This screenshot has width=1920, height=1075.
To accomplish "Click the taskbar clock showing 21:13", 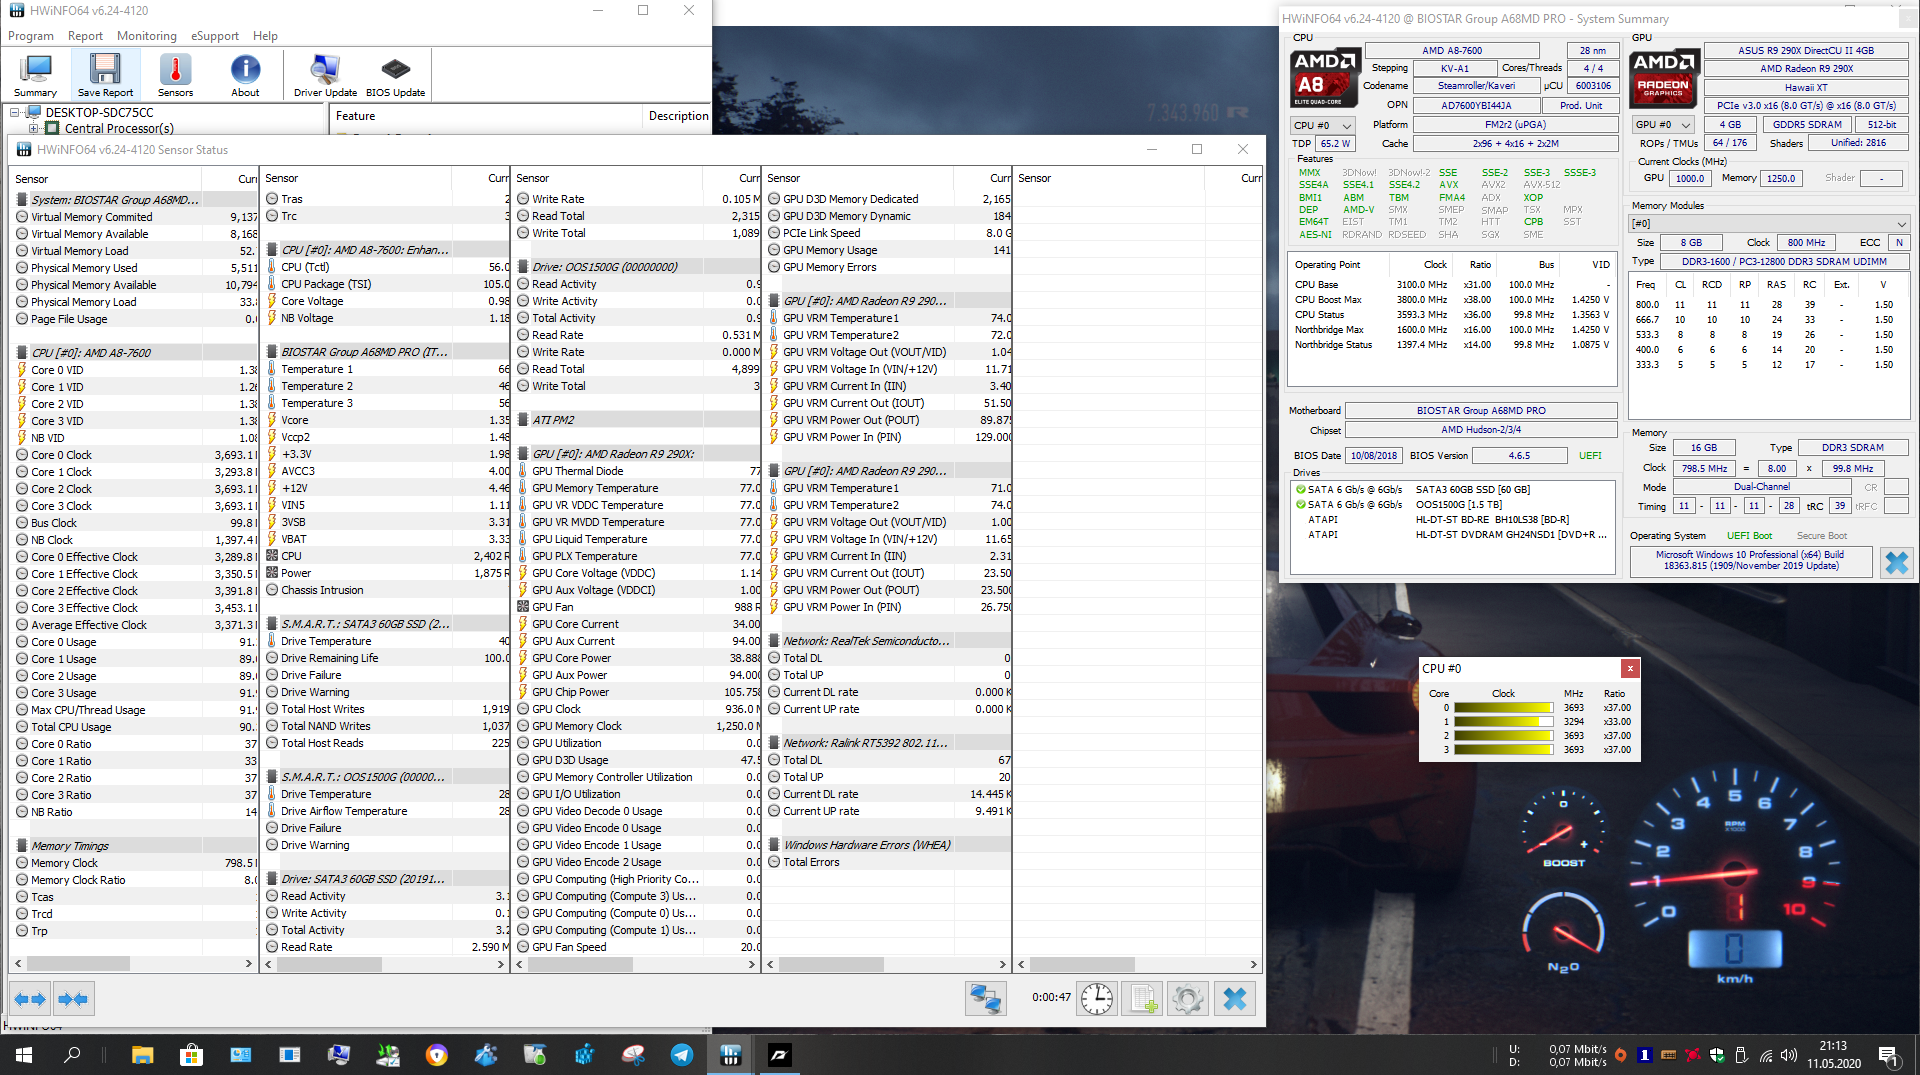I will (x=1833, y=1055).
